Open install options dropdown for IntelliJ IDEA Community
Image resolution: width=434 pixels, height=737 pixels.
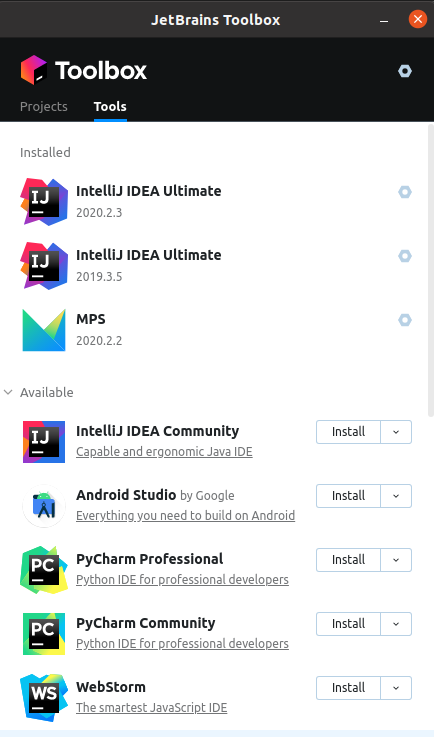tap(396, 432)
